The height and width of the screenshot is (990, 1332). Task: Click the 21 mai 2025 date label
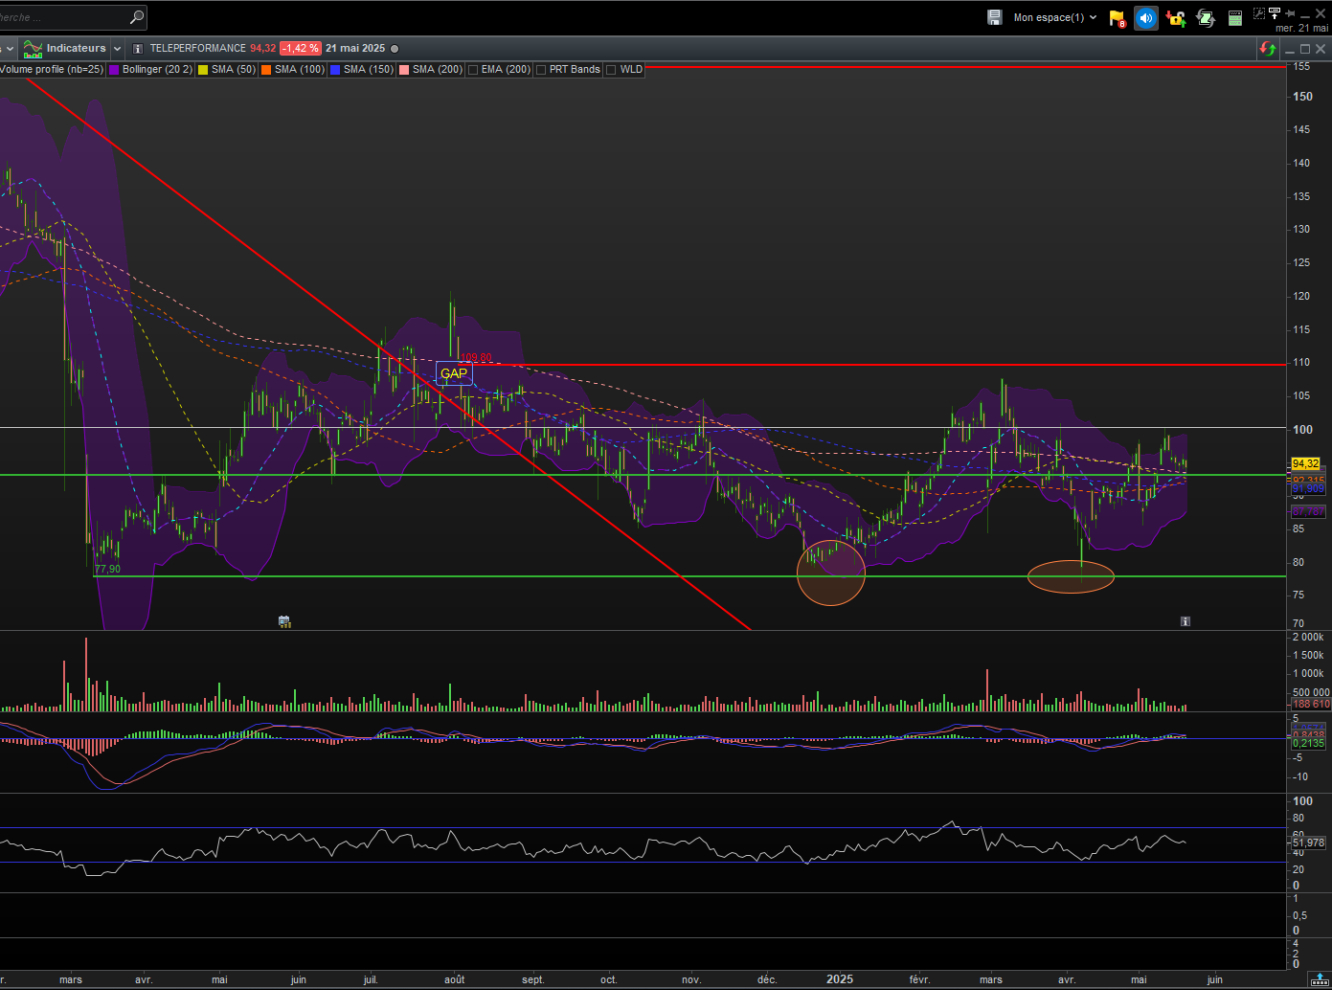(x=355, y=48)
